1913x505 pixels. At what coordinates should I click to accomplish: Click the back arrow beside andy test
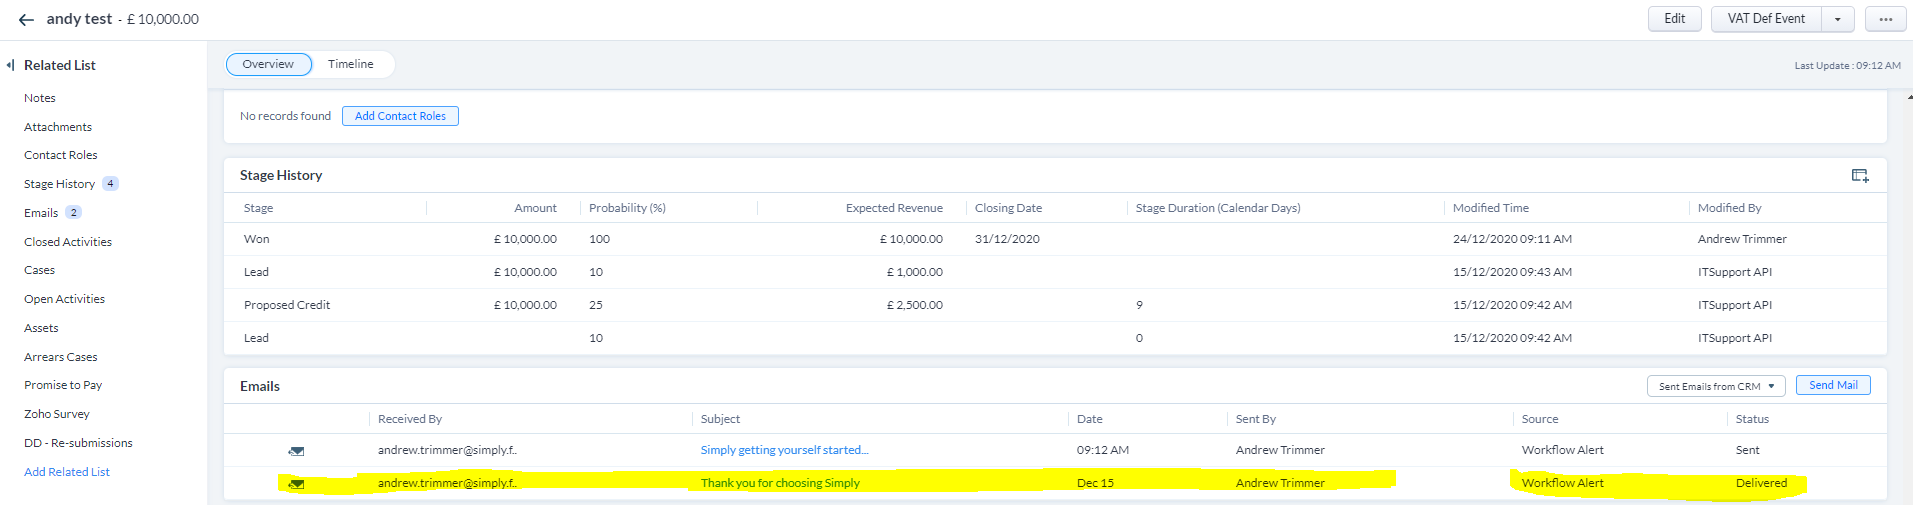(26, 19)
